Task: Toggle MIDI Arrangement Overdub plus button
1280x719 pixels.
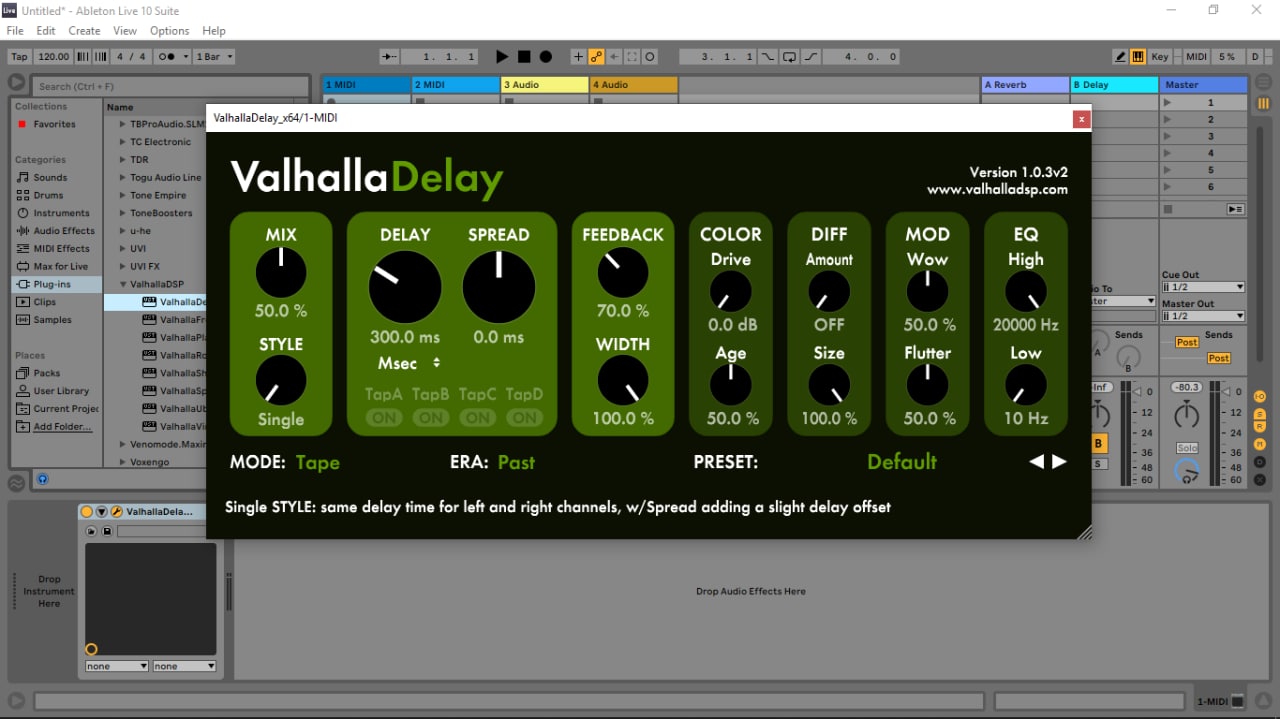Action: [578, 57]
